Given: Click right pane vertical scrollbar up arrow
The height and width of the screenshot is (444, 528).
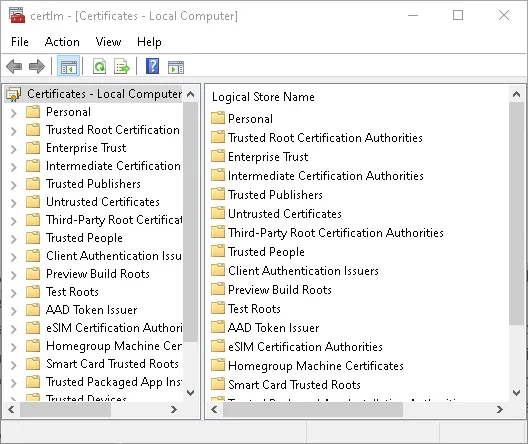Looking at the screenshot, I should (516, 95).
